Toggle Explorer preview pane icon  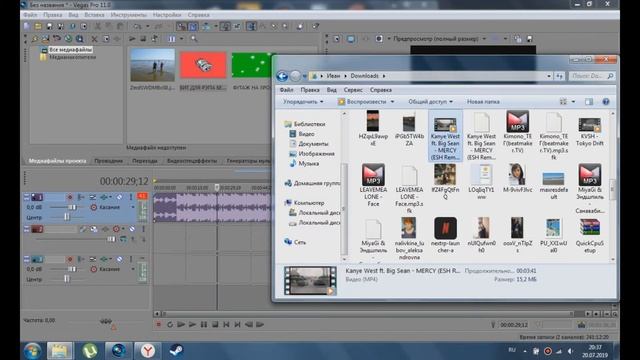[589, 102]
